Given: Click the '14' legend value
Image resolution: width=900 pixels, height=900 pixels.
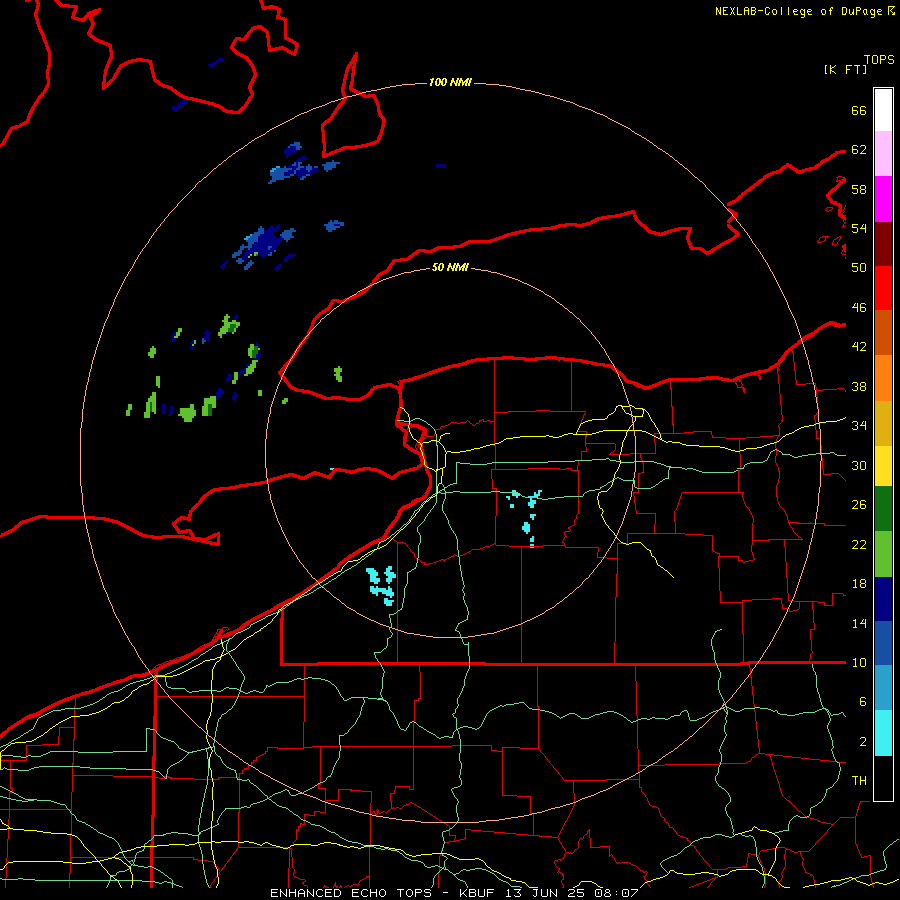Looking at the screenshot, I should pyautogui.click(x=859, y=623).
